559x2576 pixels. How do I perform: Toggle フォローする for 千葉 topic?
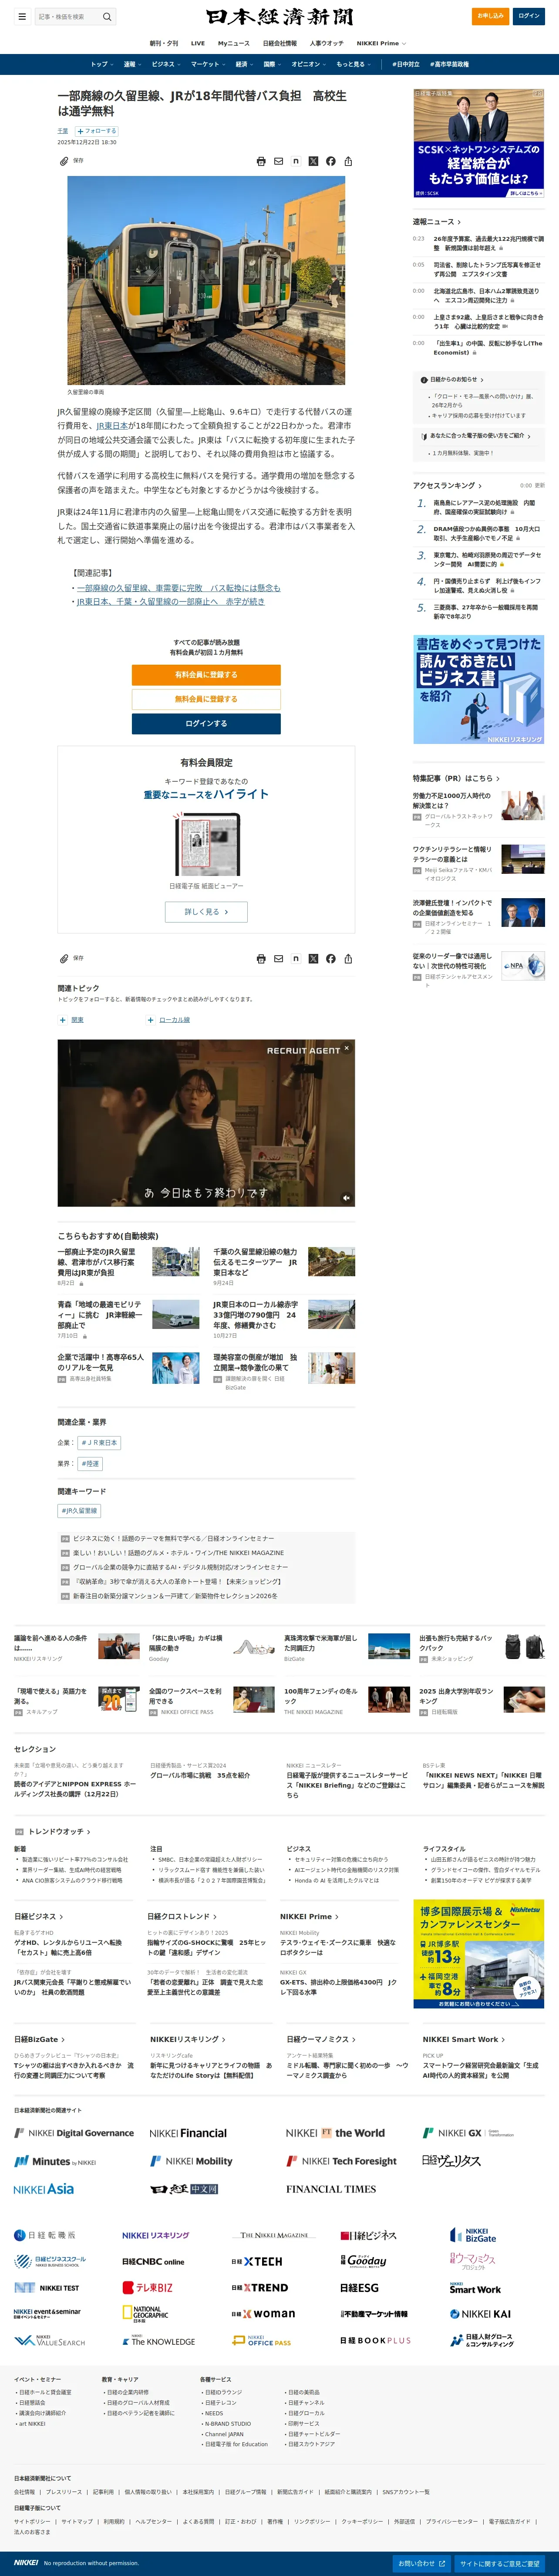(97, 131)
